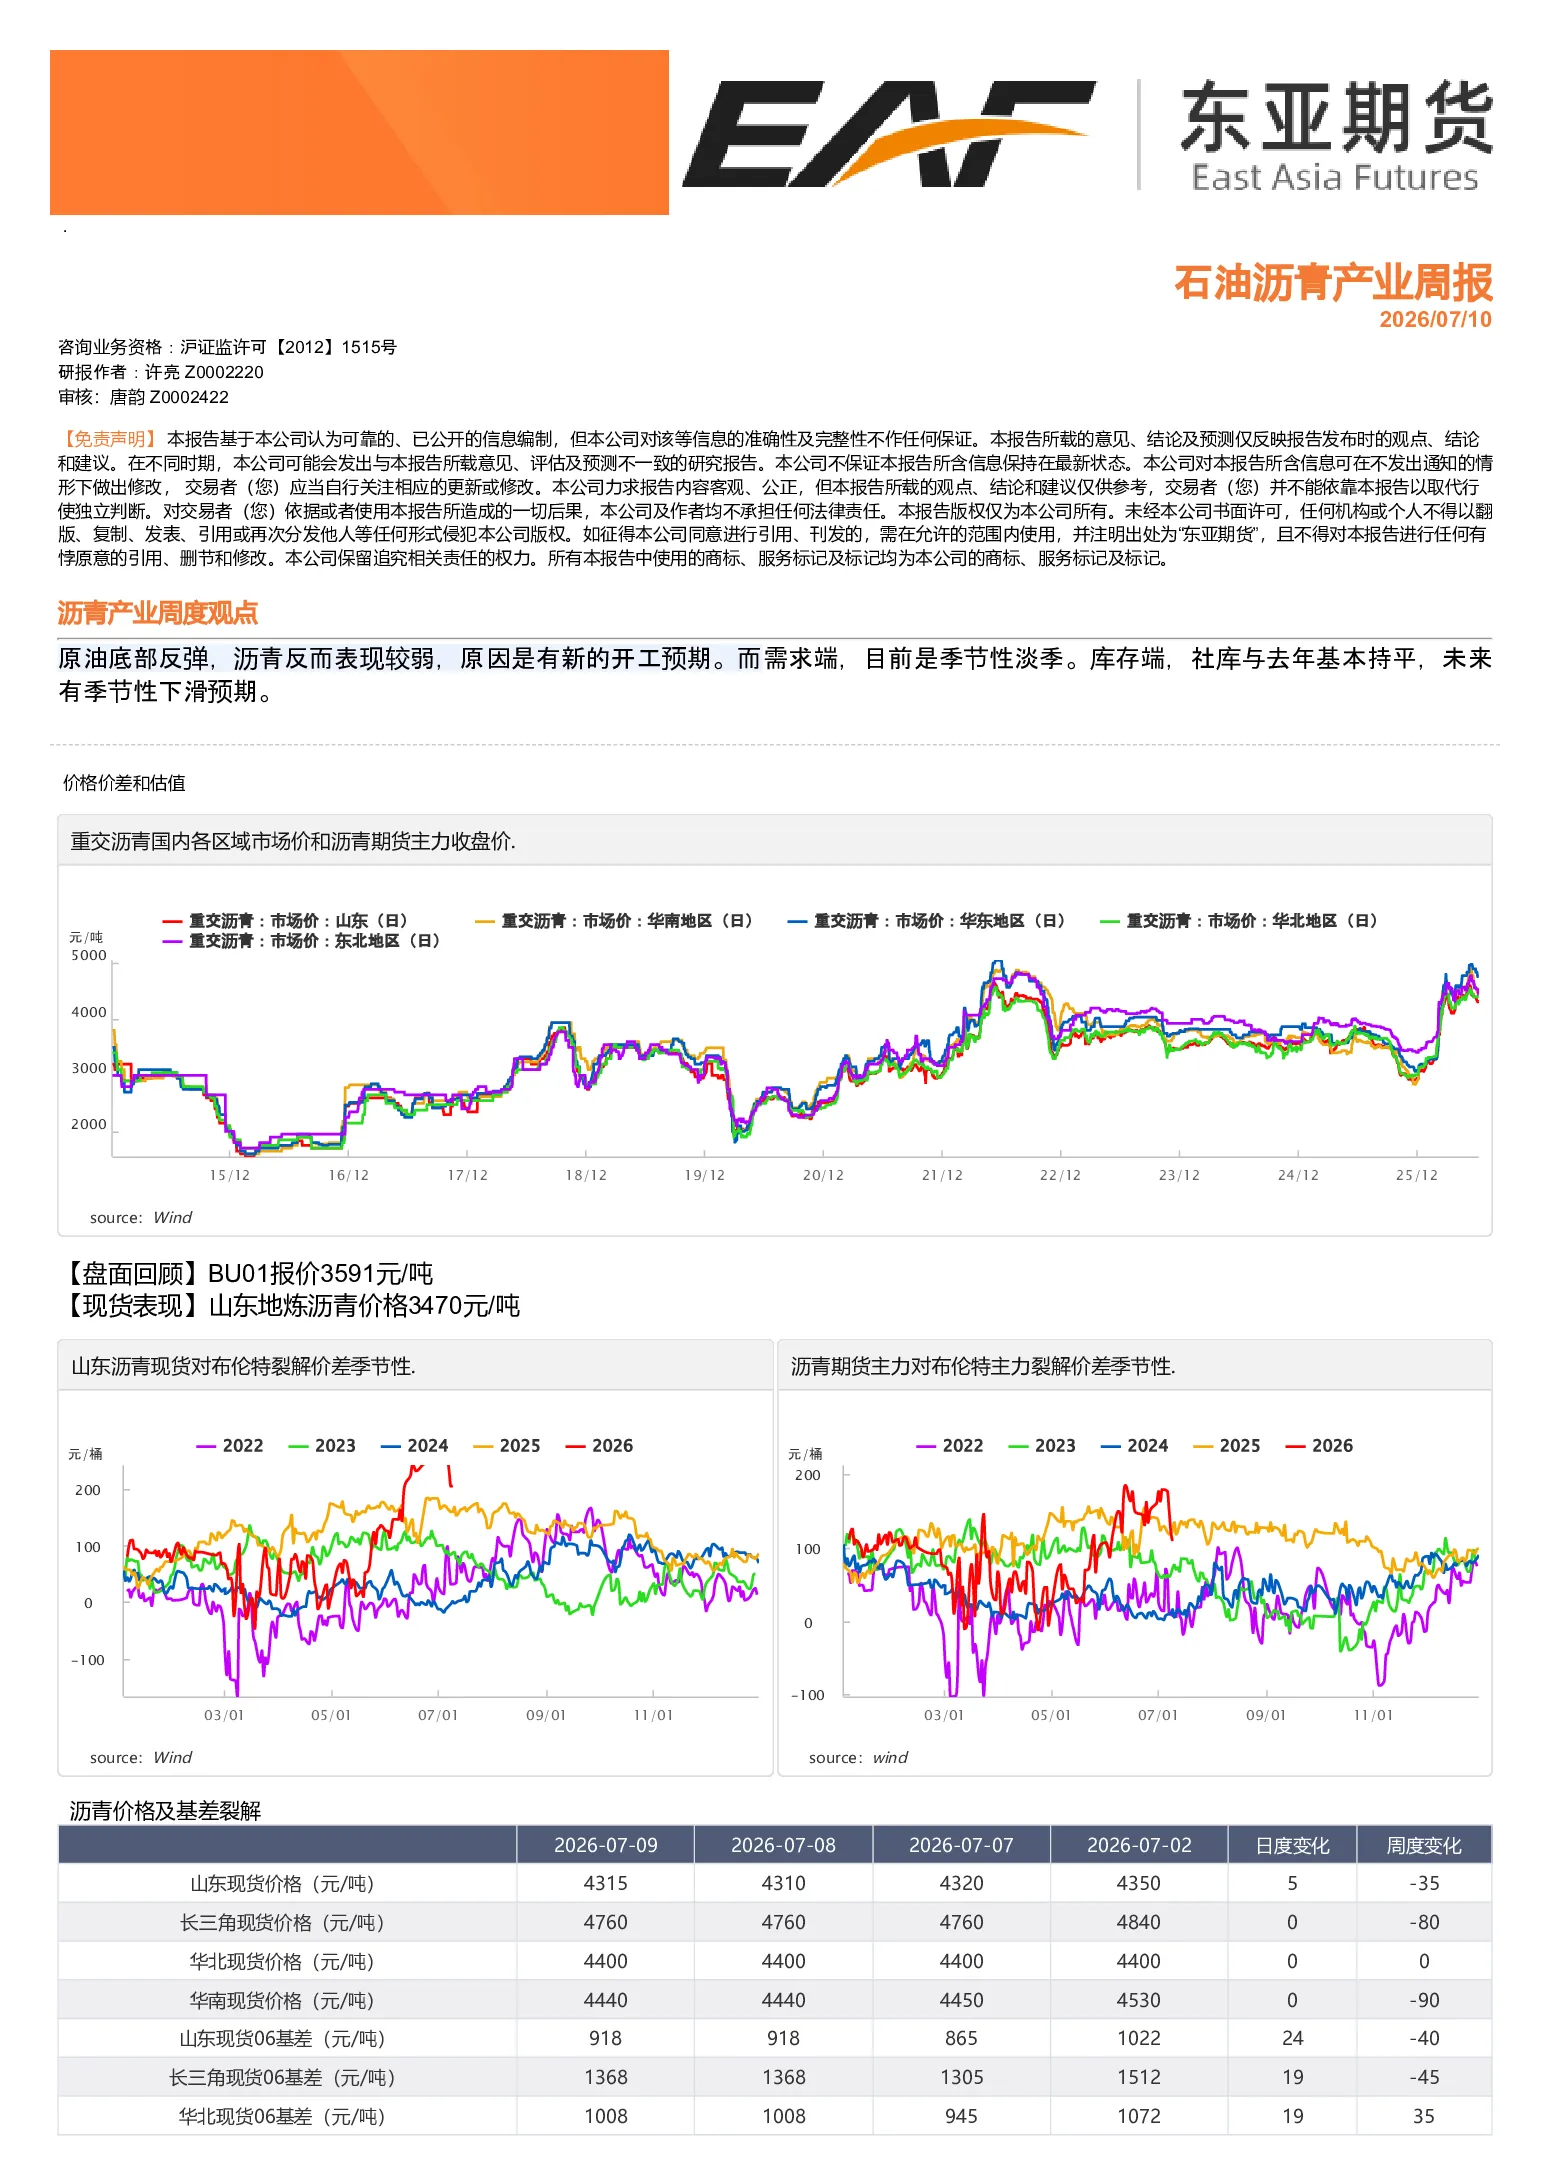Click the author line 许亮 Z0002220
The height and width of the screenshot is (2172, 1550).
[161, 372]
